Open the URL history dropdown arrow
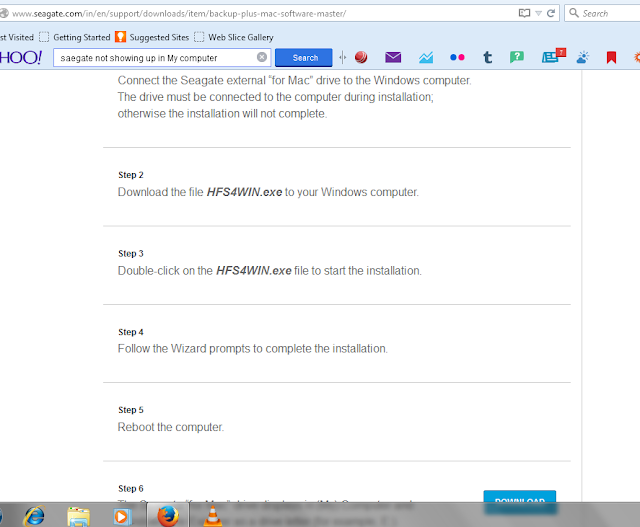Viewport: 640px width, 527px height. [x=539, y=13]
